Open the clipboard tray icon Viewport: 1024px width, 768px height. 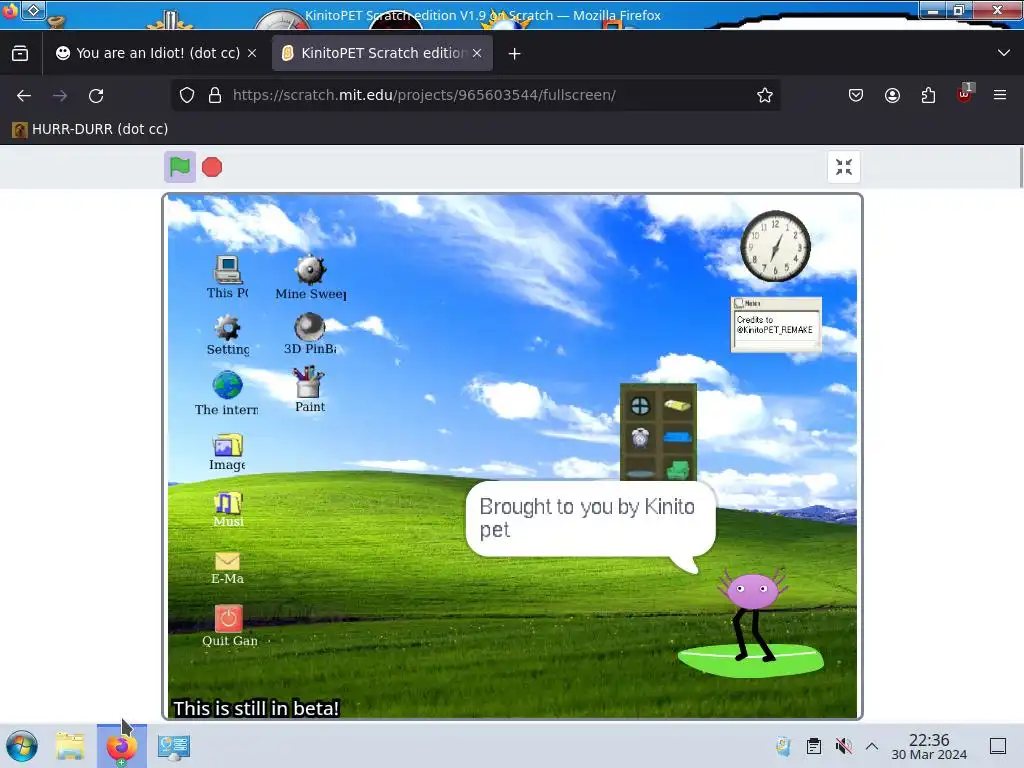[x=814, y=746]
